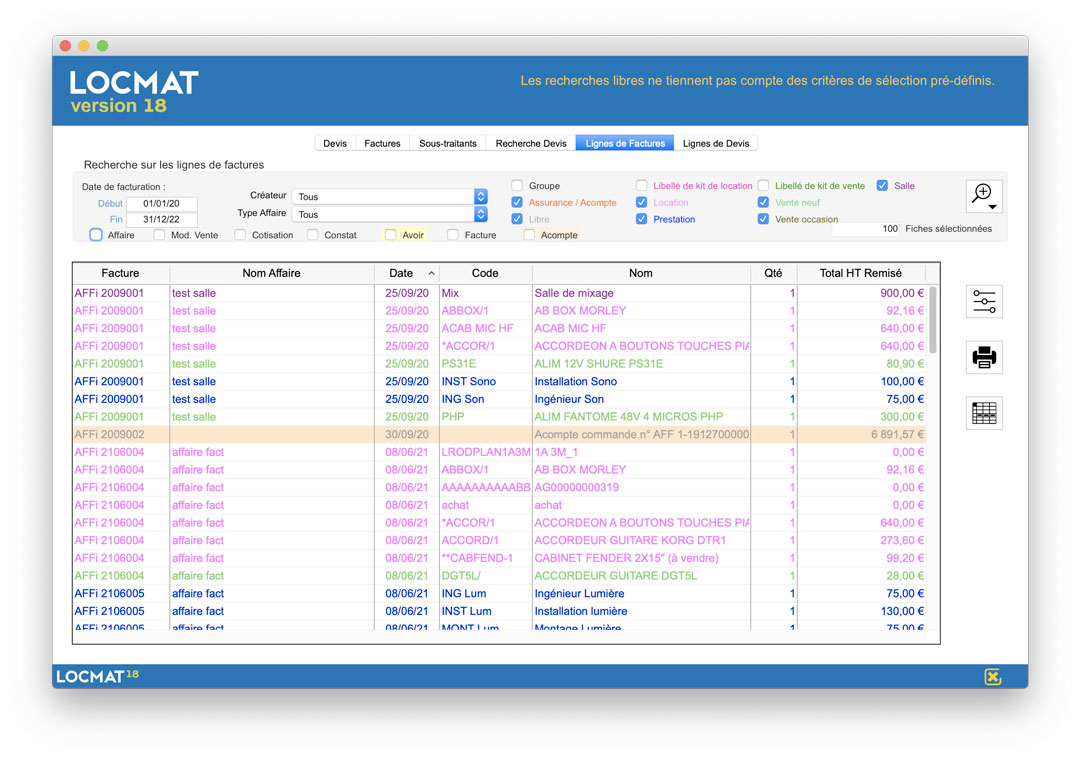Open the Créateur dropdown
The width and height of the screenshot is (1080, 757).
(390, 196)
